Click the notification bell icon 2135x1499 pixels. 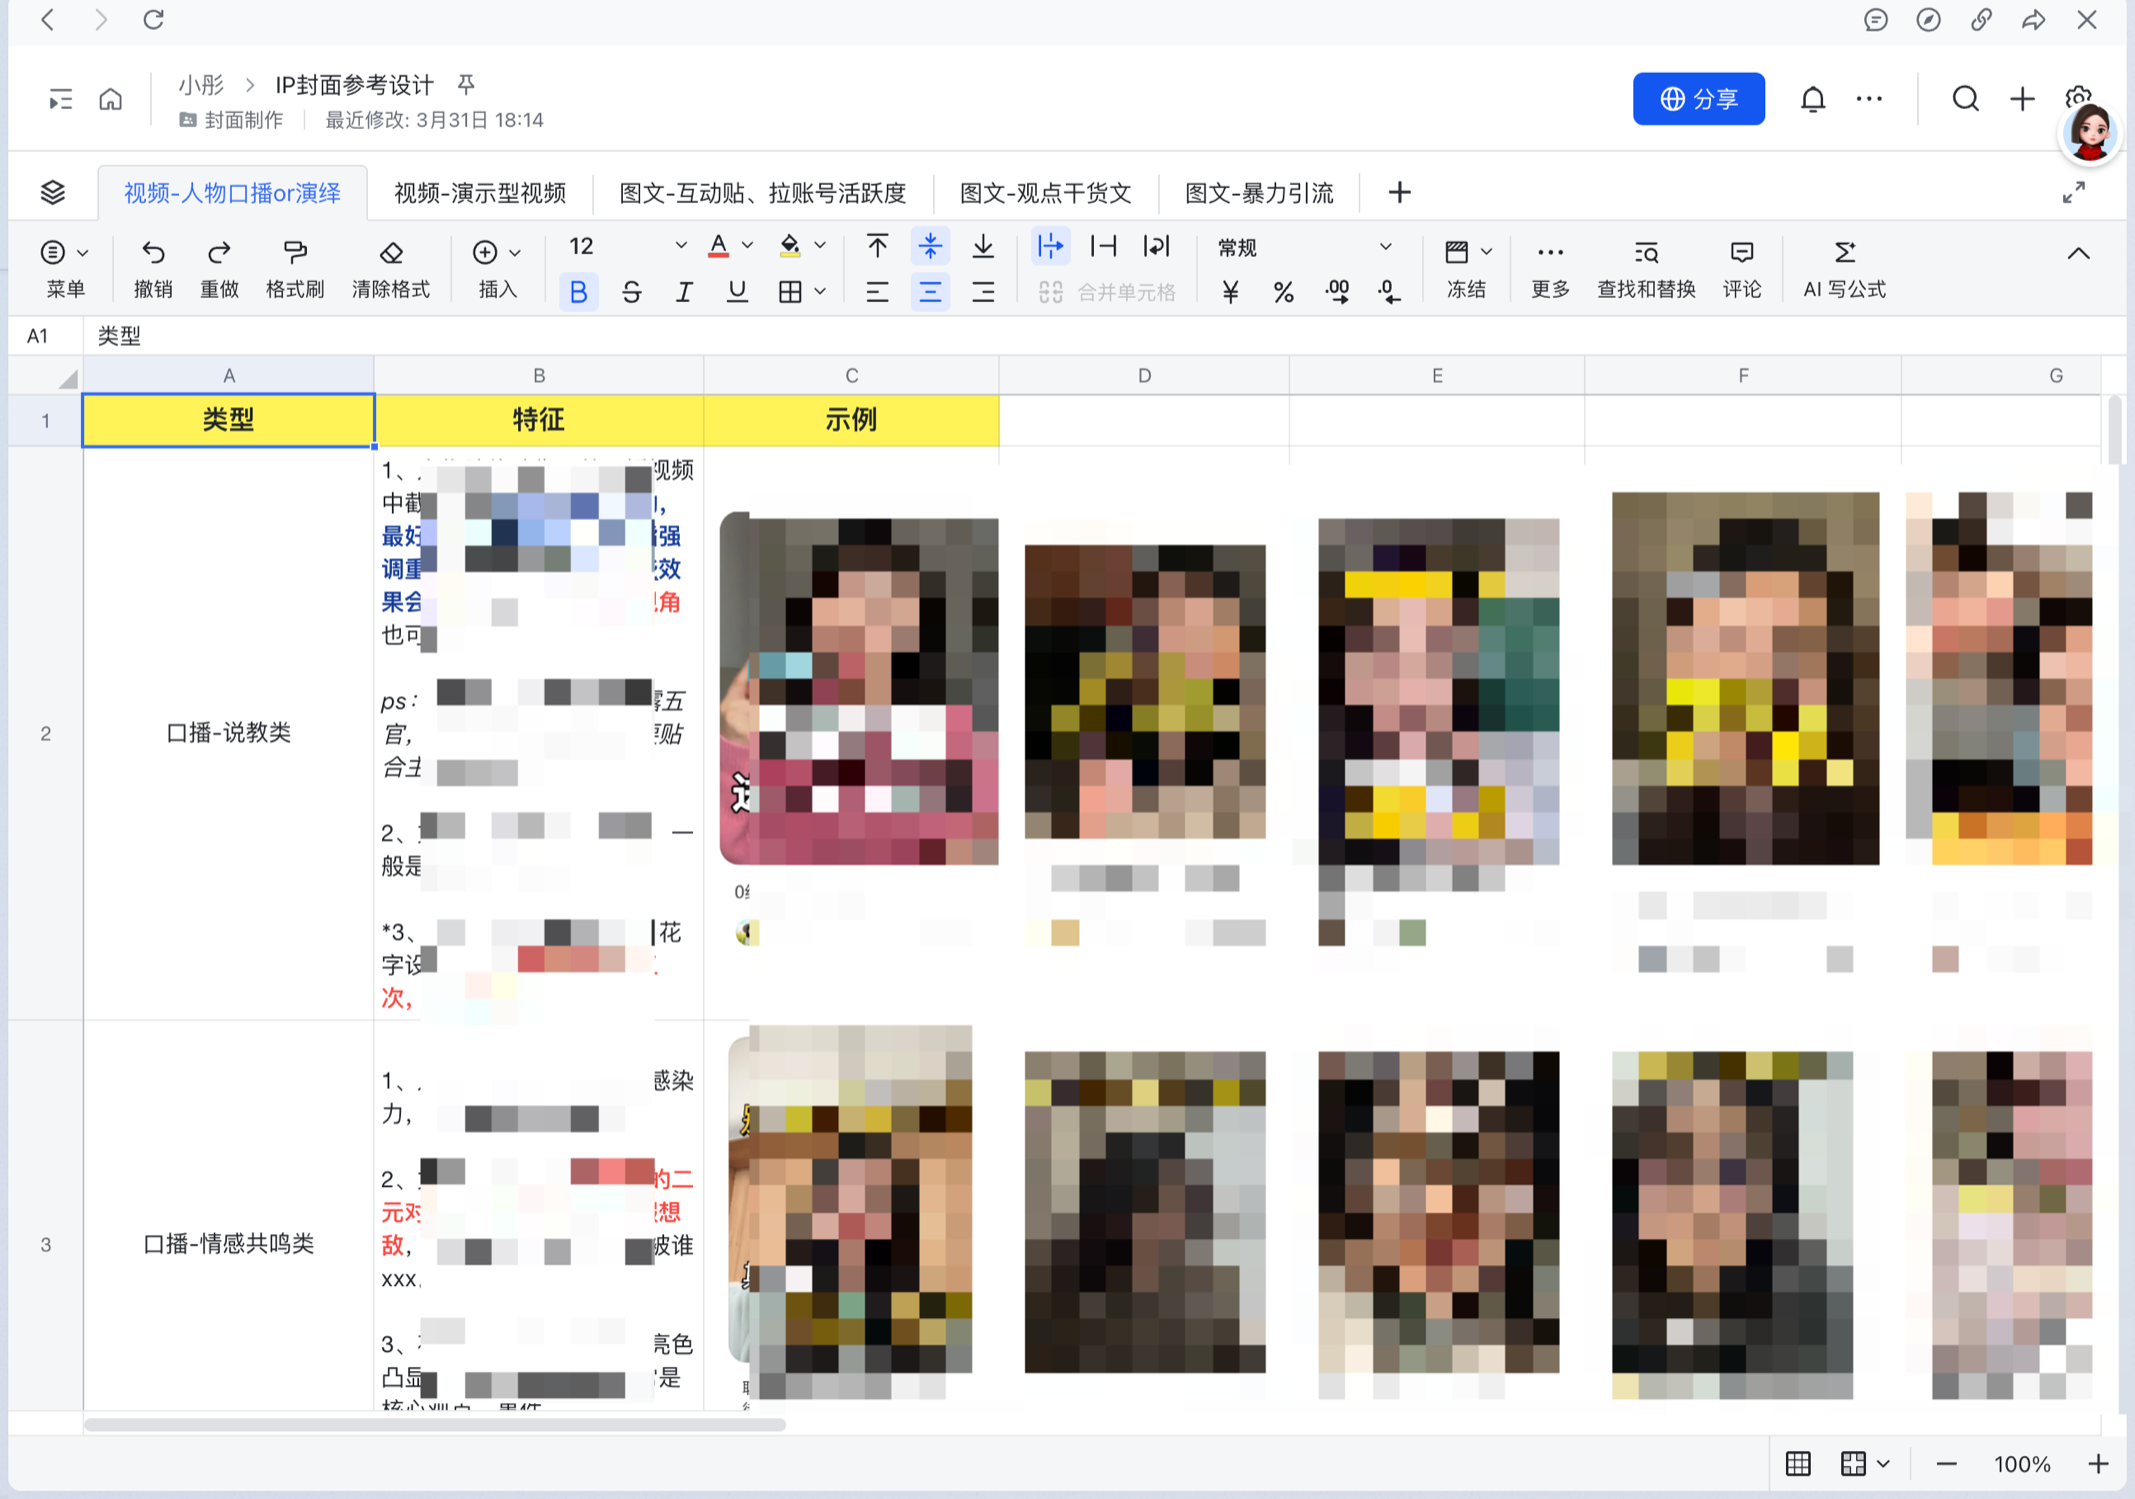coord(1812,99)
